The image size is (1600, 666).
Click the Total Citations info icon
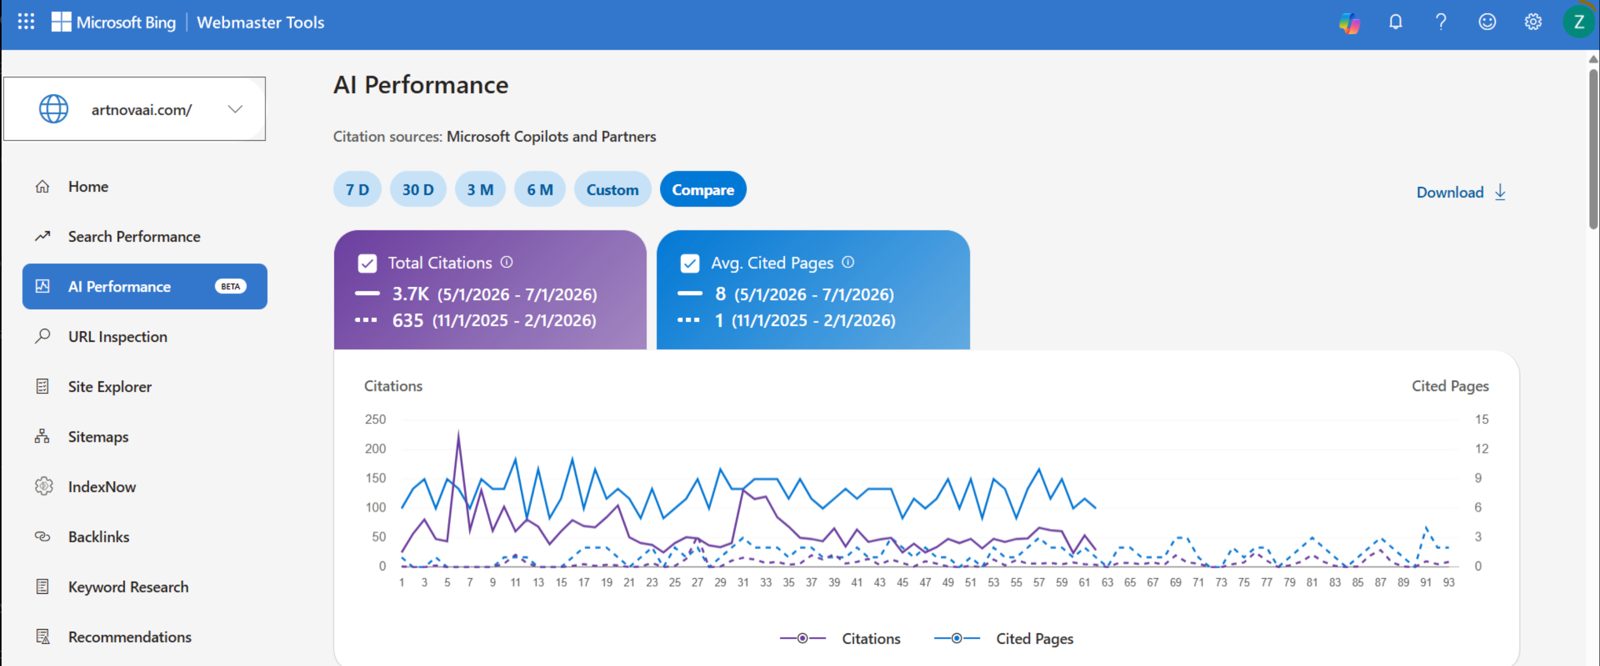pyautogui.click(x=507, y=262)
